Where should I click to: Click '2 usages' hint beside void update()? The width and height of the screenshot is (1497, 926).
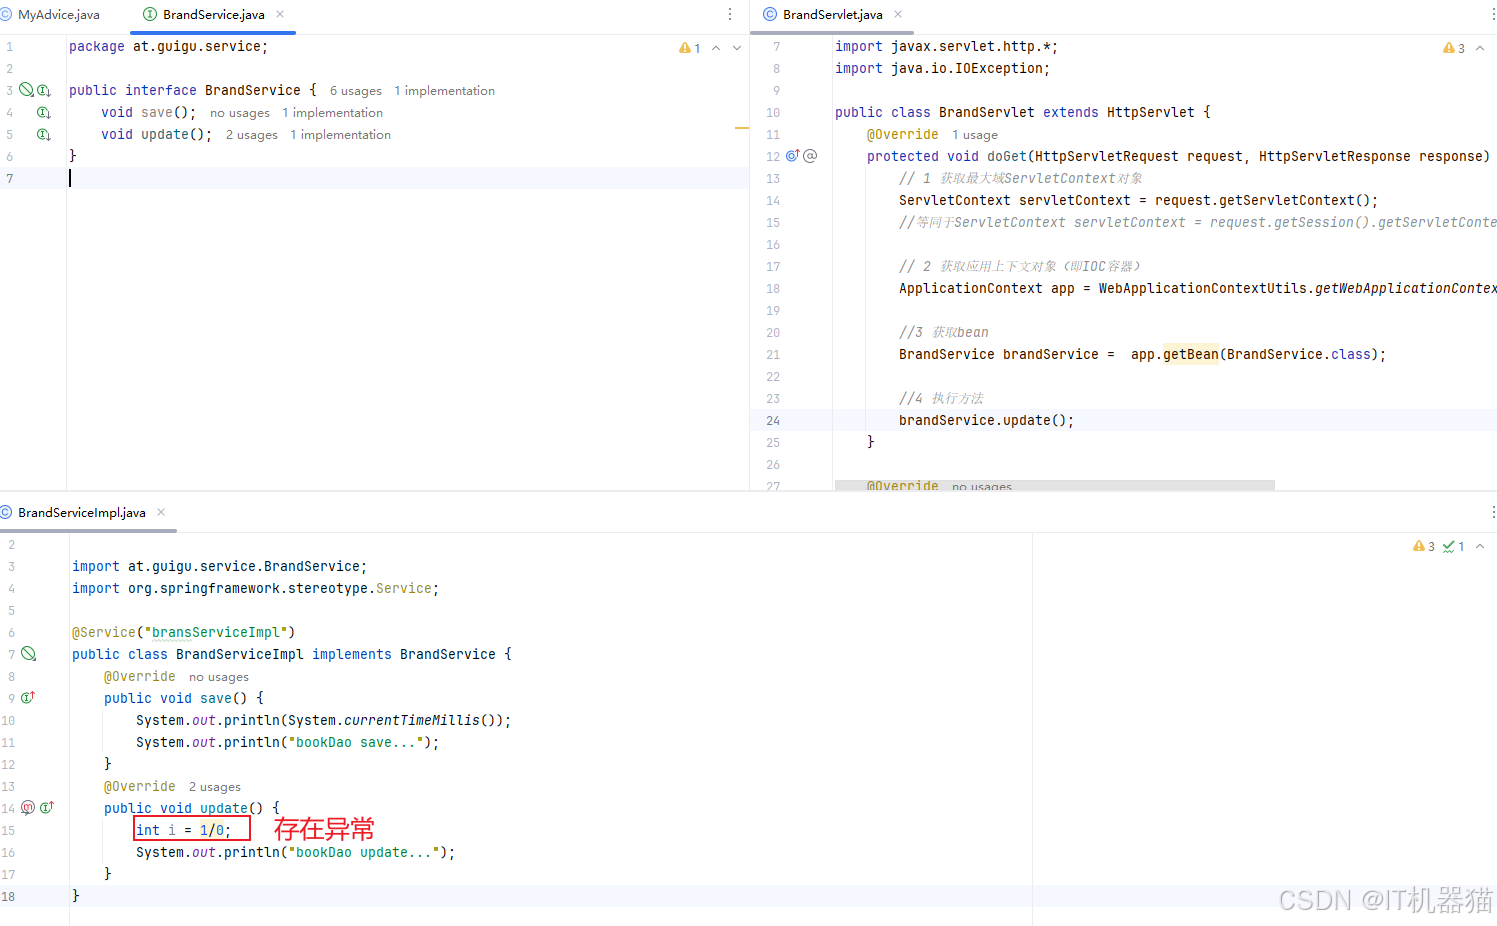point(252,135)
